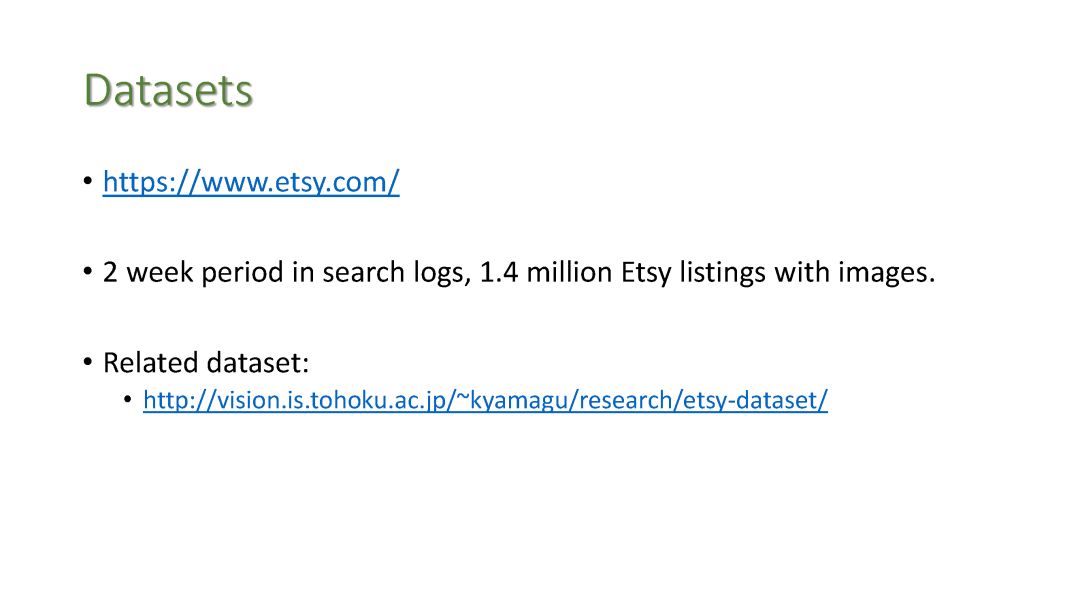
Task: Click the word images at sentence end
Action: coord(886,273)
